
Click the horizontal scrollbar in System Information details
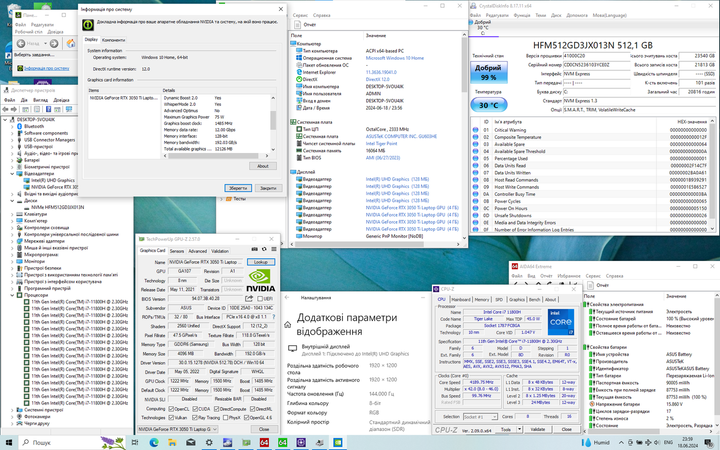(216, 156)
